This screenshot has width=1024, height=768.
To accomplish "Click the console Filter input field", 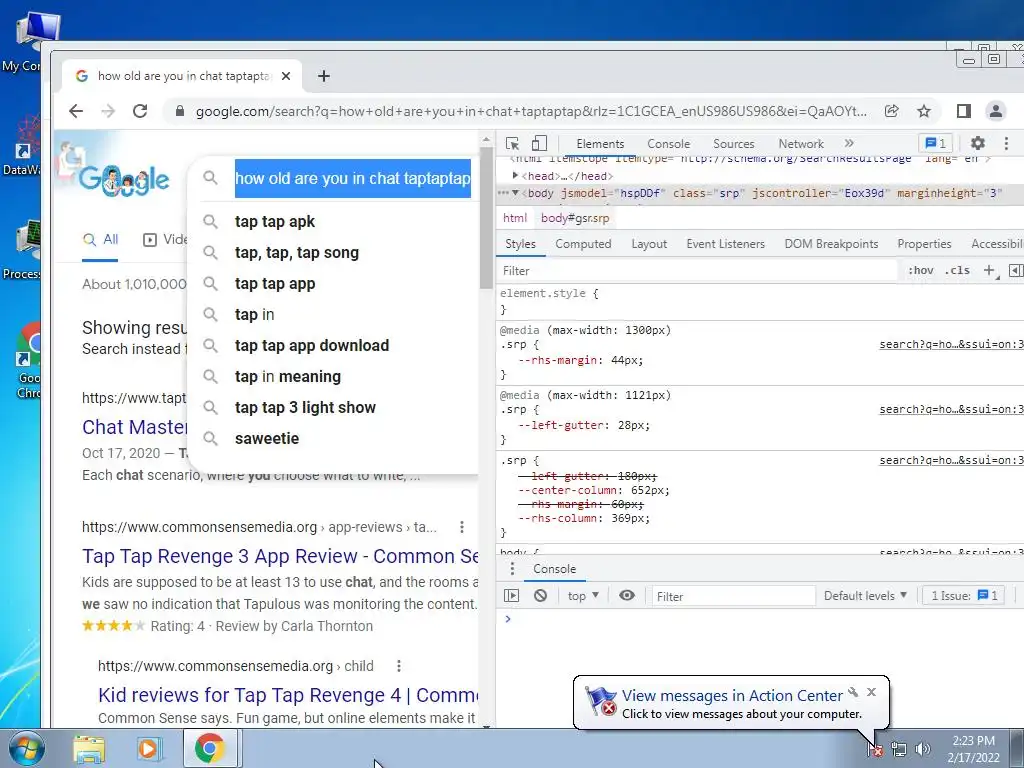I will click(x=733, y=596).
